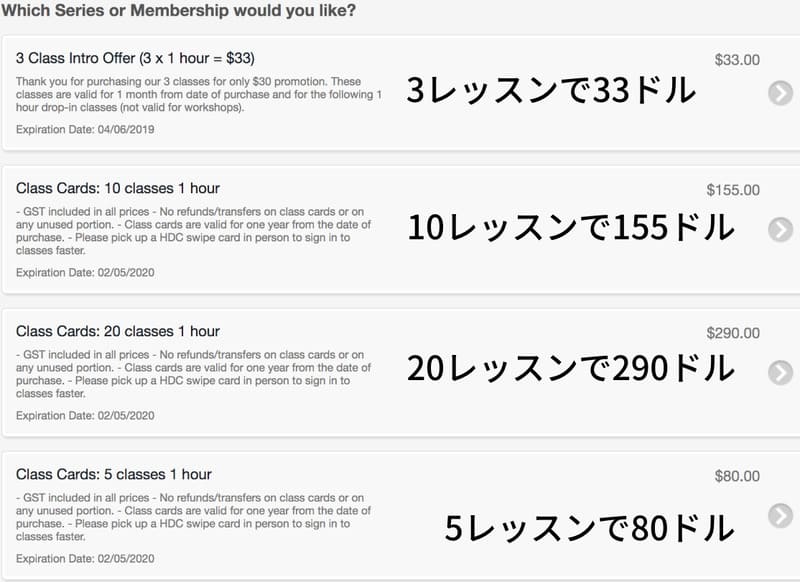Viewport: 800px width, 582px height.
Task: Click the $155.00 price
Action: click(733, 190)
